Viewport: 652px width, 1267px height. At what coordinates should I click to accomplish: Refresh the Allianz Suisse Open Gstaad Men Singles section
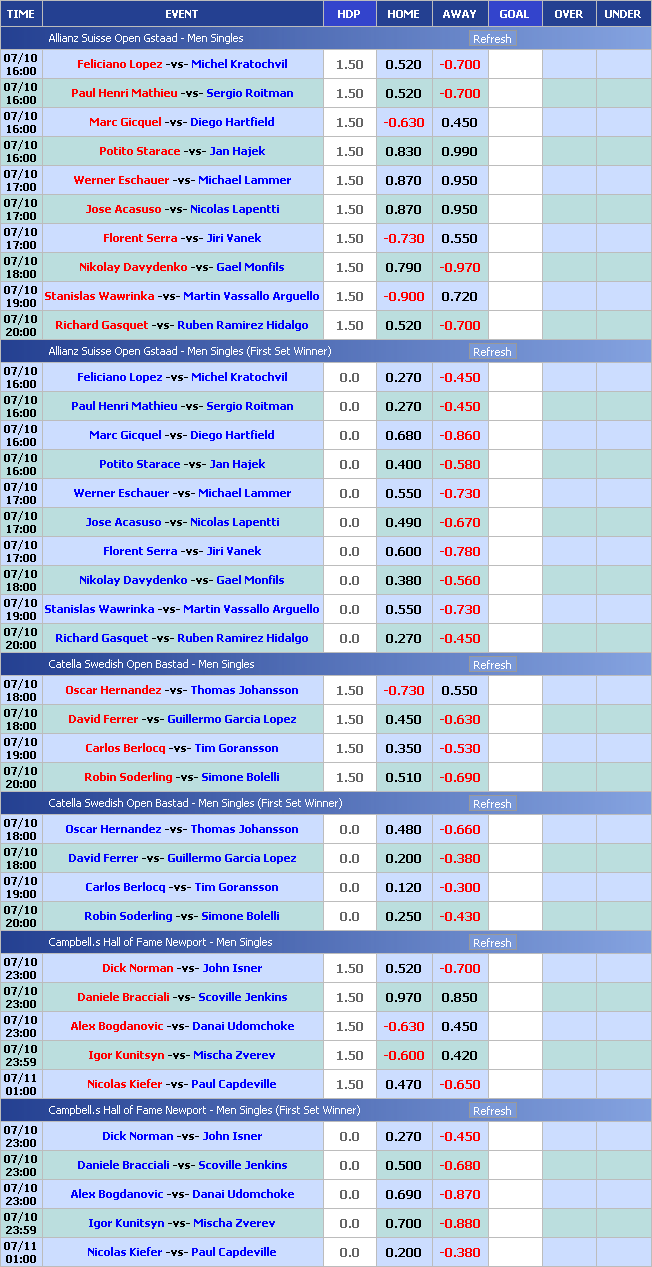(491, 39)
